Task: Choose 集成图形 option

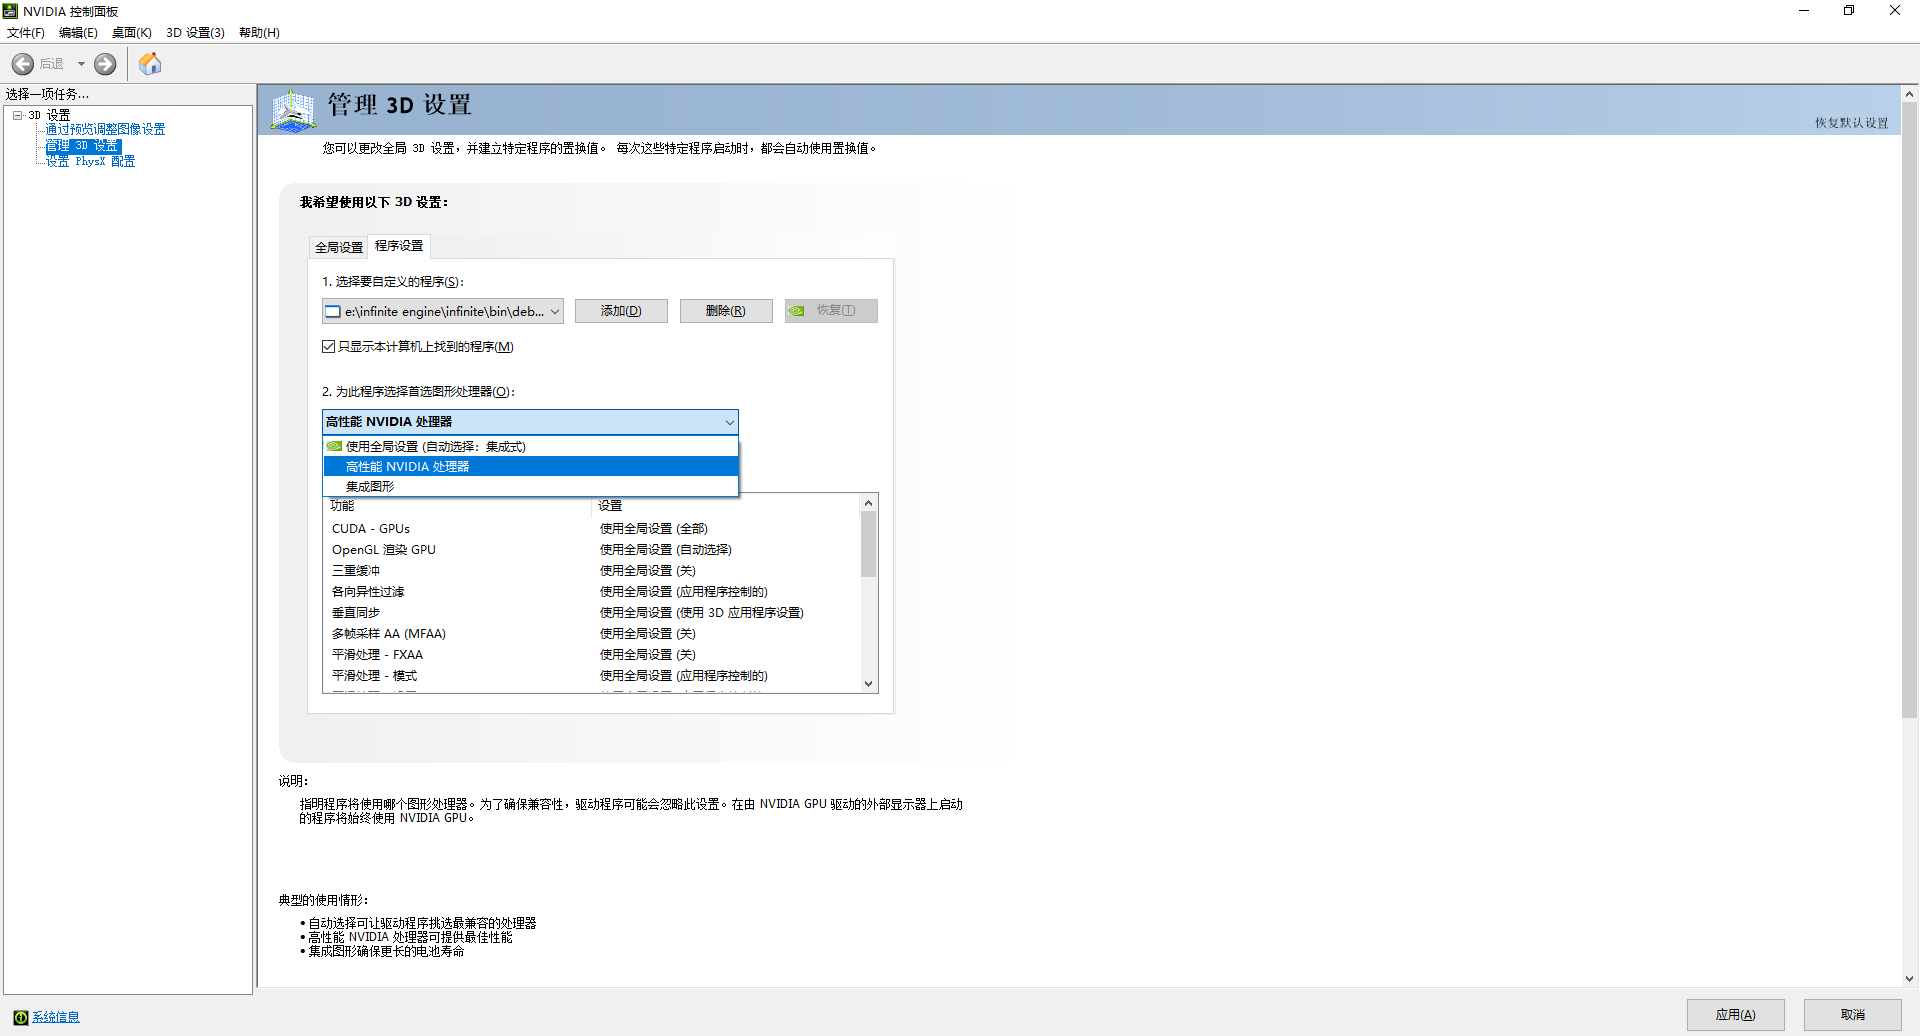Action: 531,487
